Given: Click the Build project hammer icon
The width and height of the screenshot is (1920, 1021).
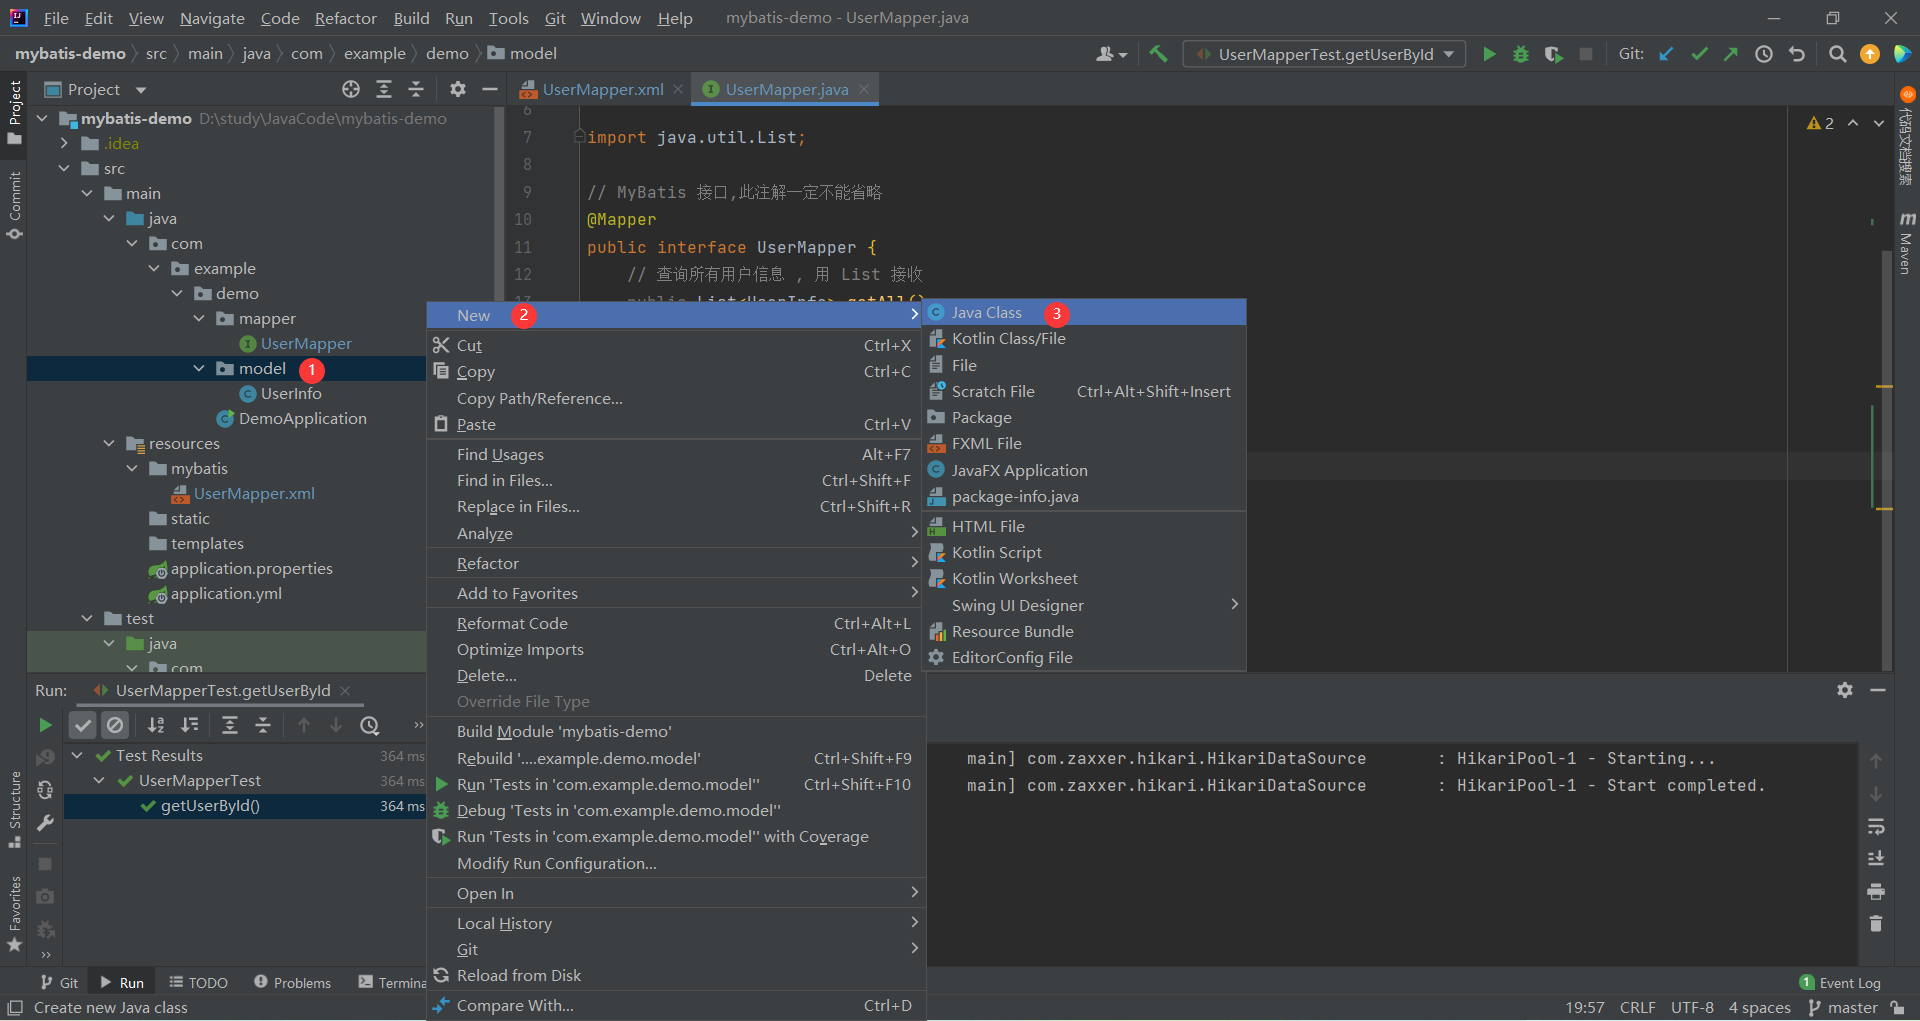Looking at the screenshot, I should tap(1158, 54).
